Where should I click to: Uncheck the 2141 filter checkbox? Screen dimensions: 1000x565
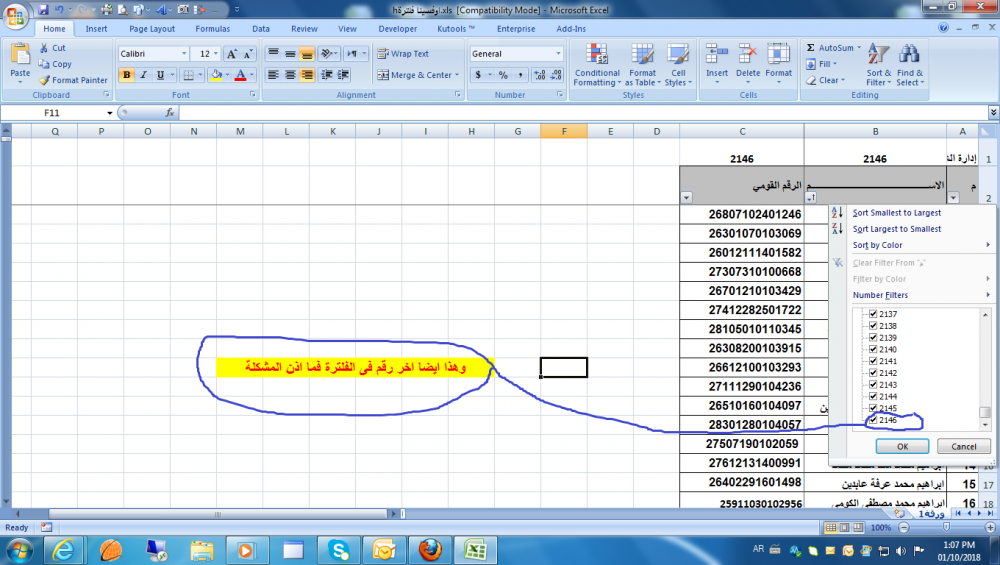coord(873,361)
